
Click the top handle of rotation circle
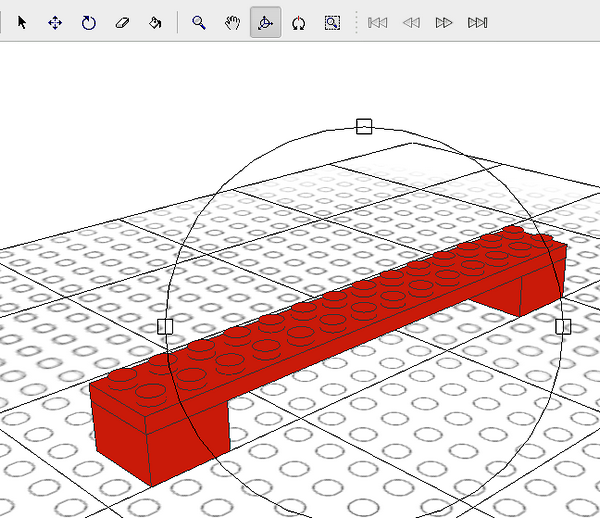click(x=364, y=126)
